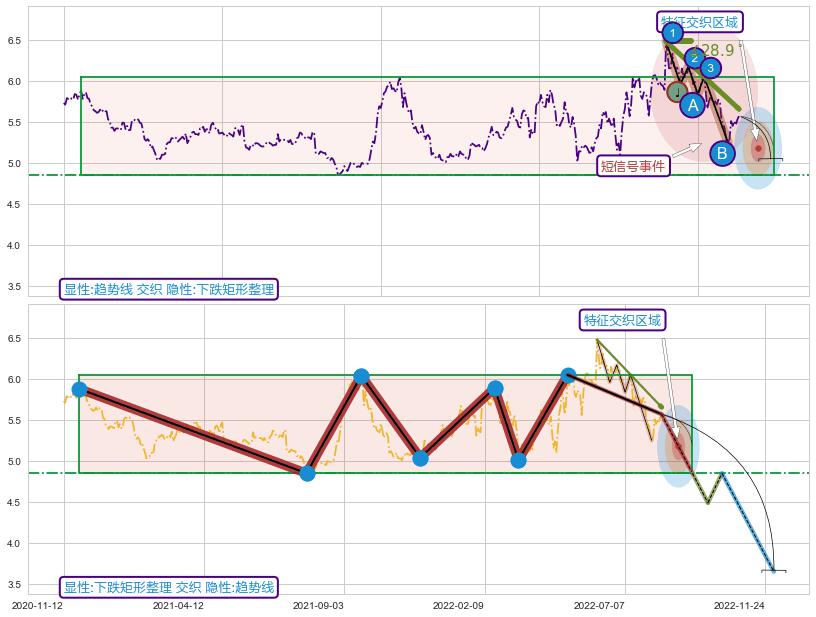Select the leftmost blue pivot node in lower chart
Viewport: 816px width, 617px height.
(x=80, y=390)
